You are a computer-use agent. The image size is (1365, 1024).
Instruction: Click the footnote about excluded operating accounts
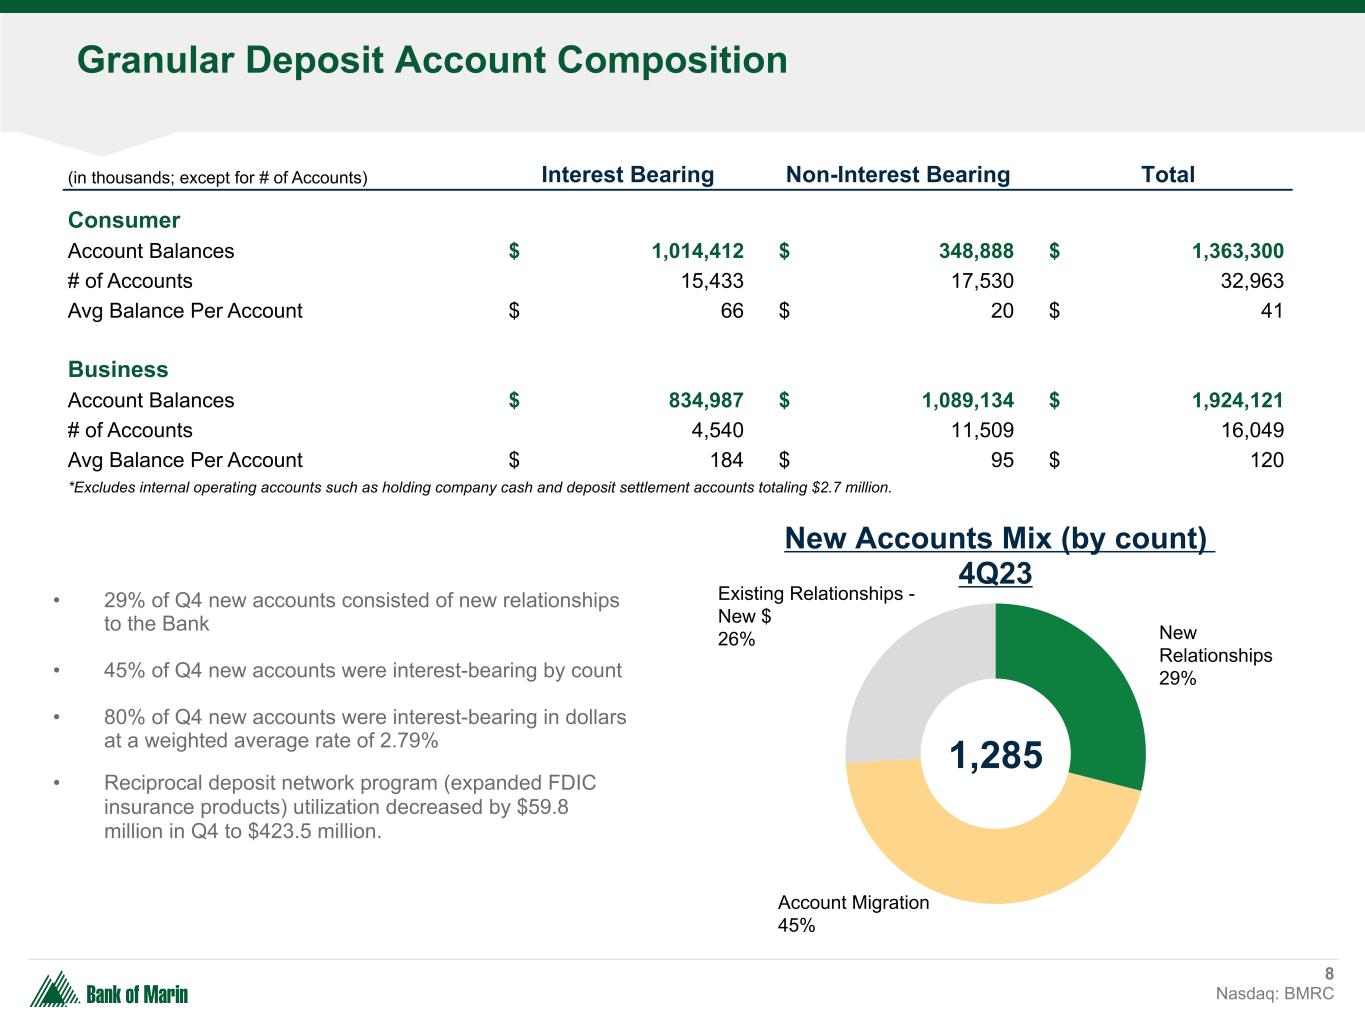479,488
